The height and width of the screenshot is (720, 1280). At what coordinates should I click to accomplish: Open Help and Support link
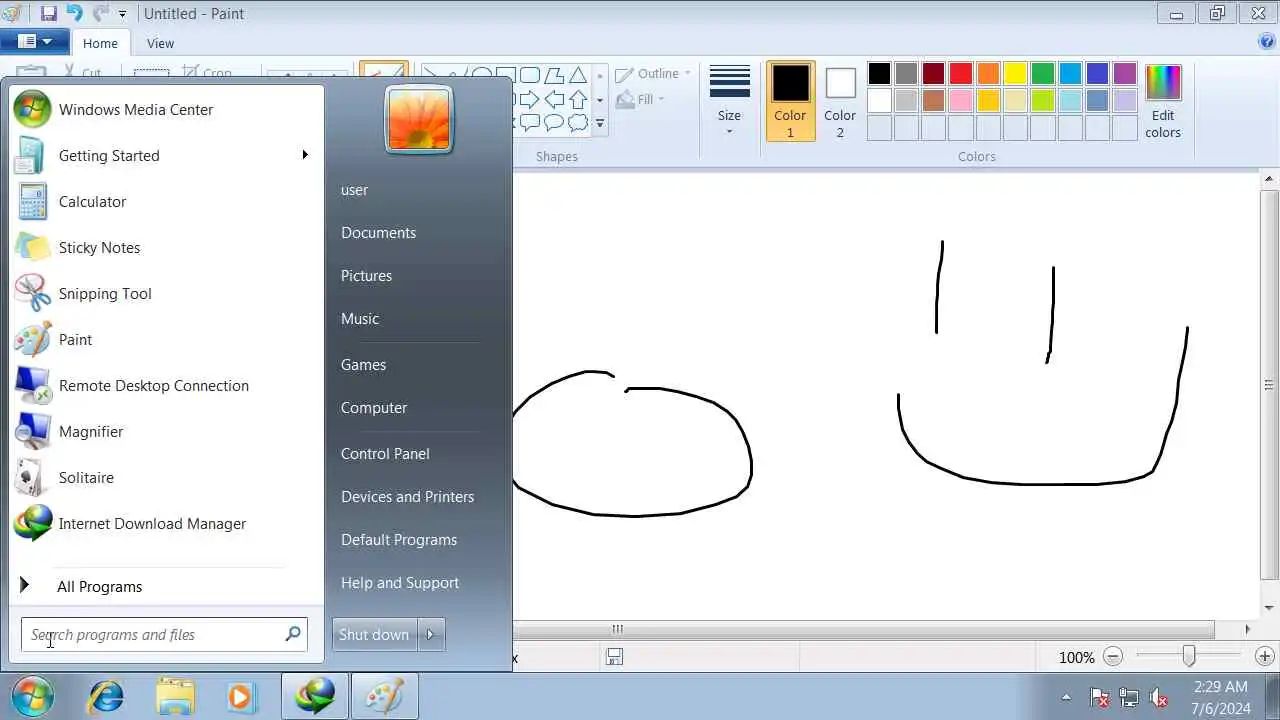point(400,583)
